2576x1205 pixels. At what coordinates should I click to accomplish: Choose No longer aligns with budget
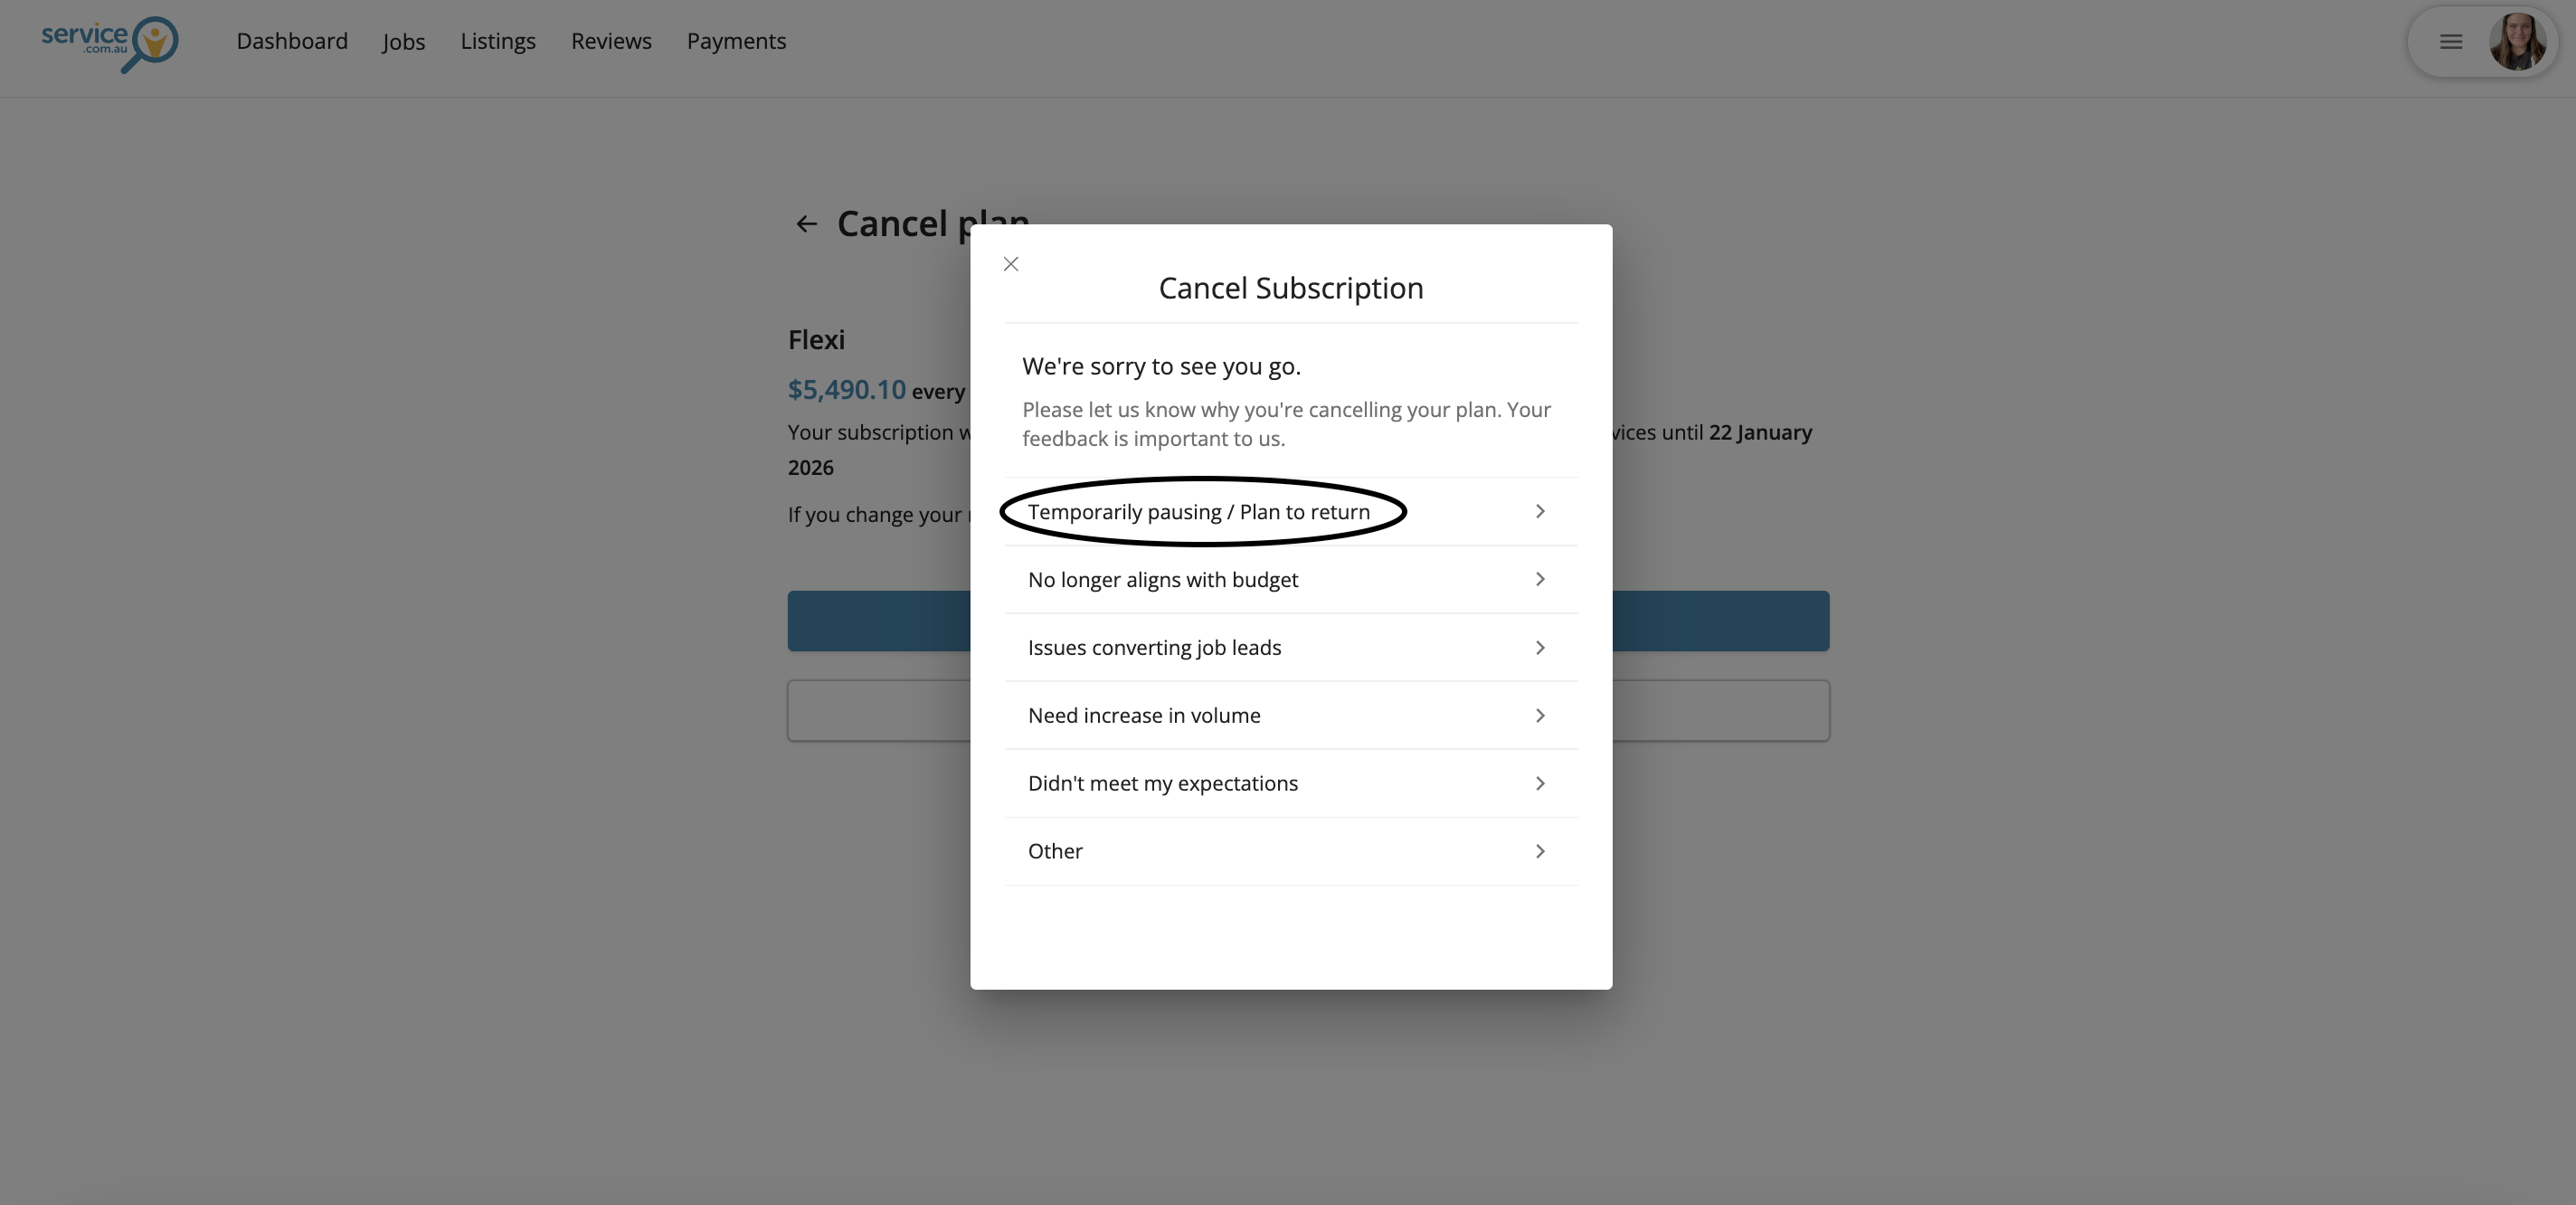click(1162, 580)
